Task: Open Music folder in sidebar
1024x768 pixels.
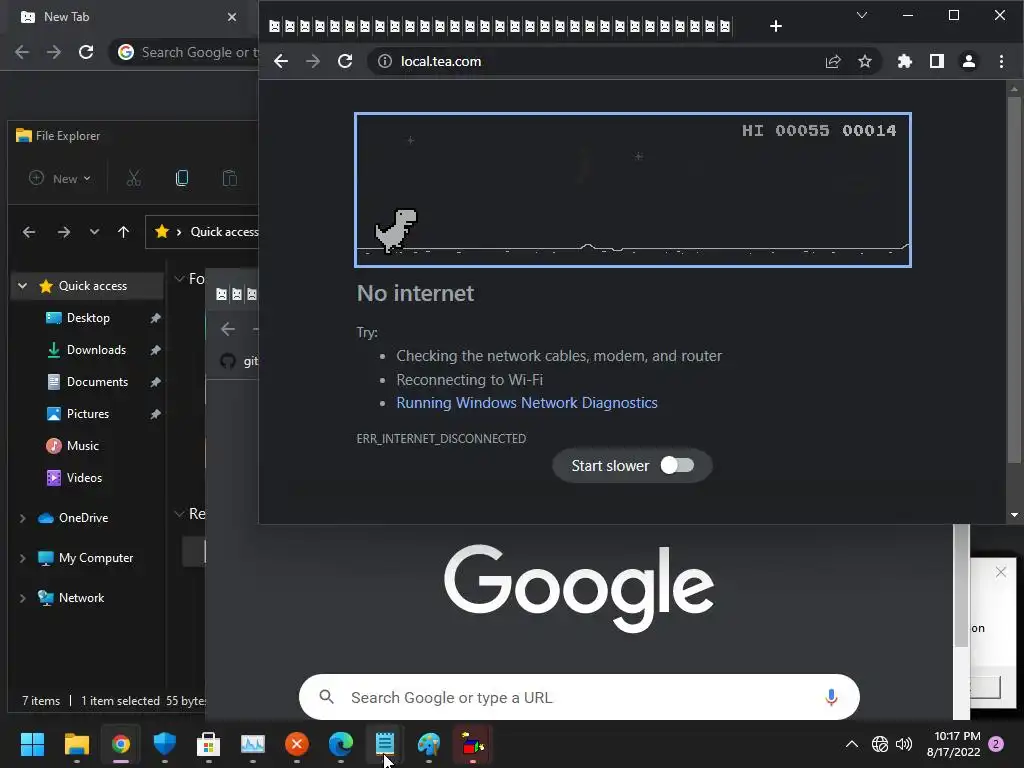Action: coord(82,446)
